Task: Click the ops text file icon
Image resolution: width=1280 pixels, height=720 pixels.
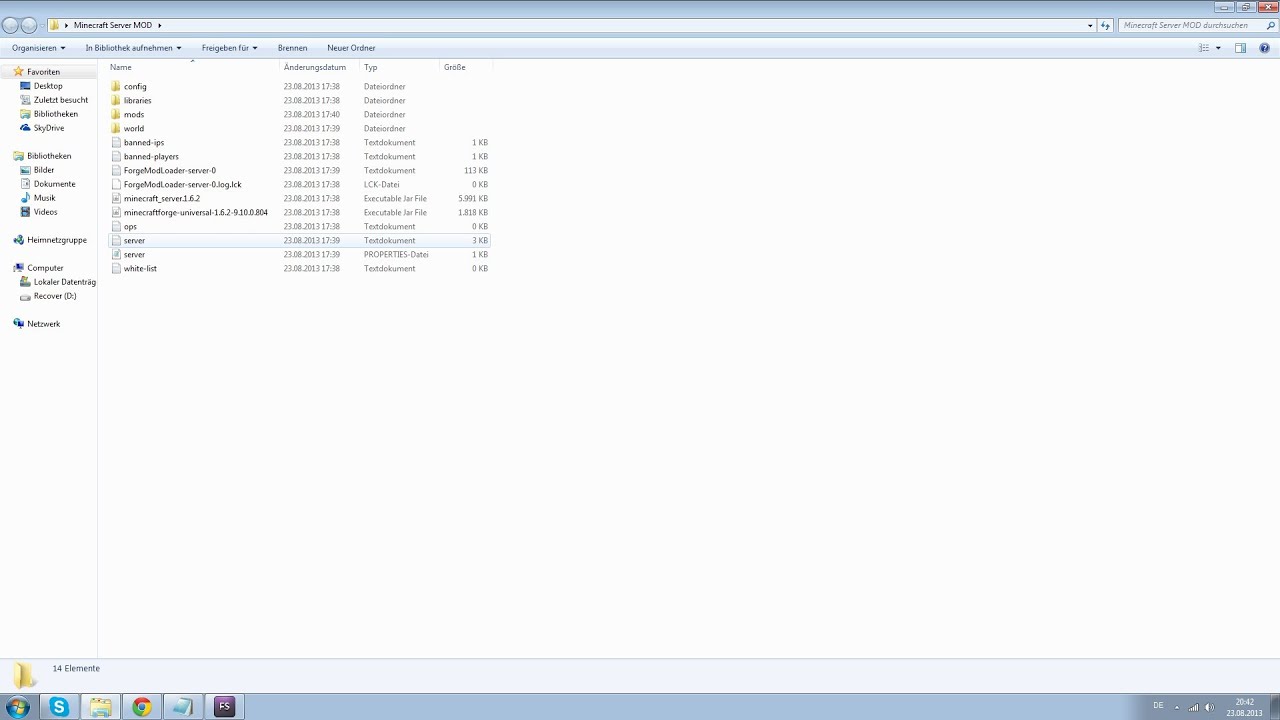Action: pos(116,226)
